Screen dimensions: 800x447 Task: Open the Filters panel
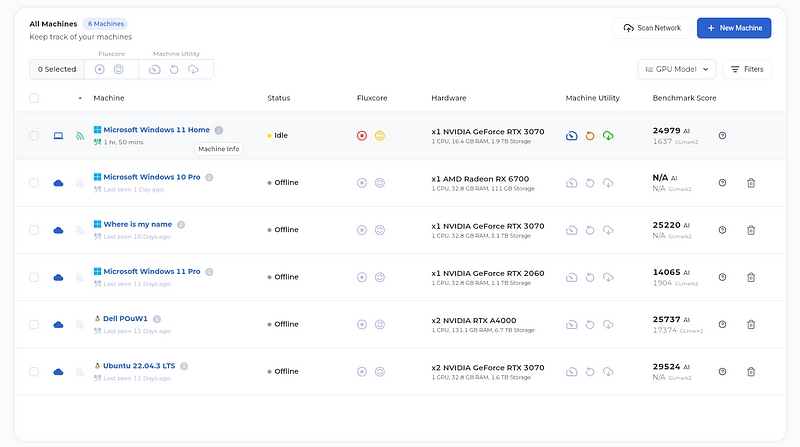pos(747,69)
